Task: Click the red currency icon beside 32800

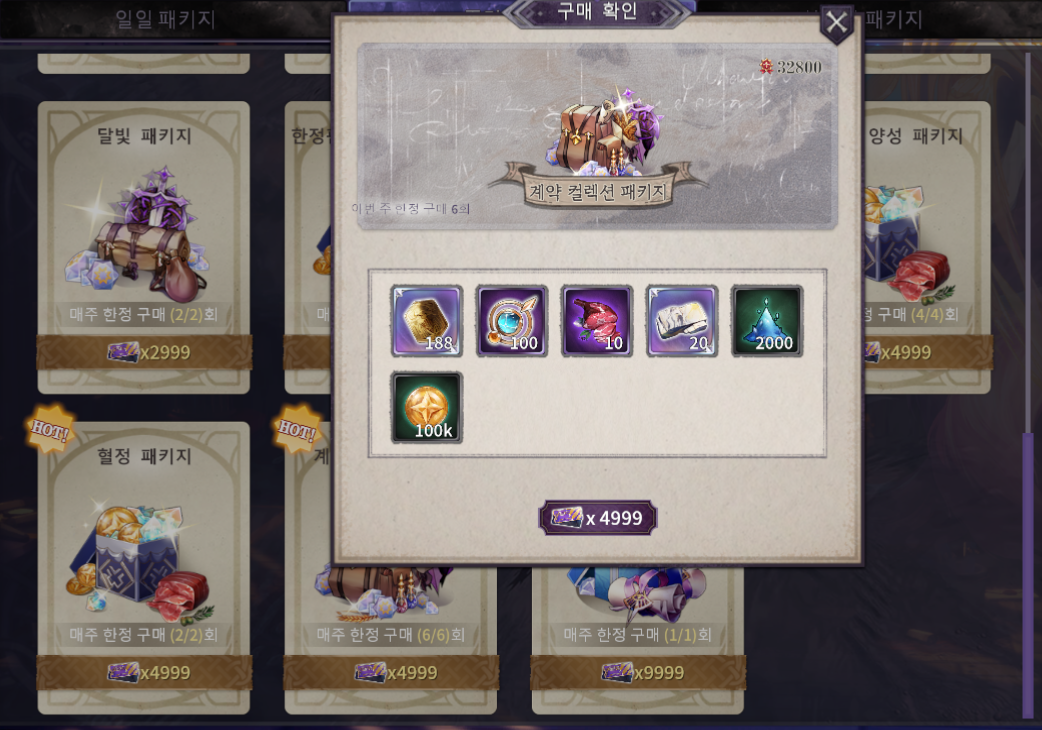Action: [x=766, y=66]
